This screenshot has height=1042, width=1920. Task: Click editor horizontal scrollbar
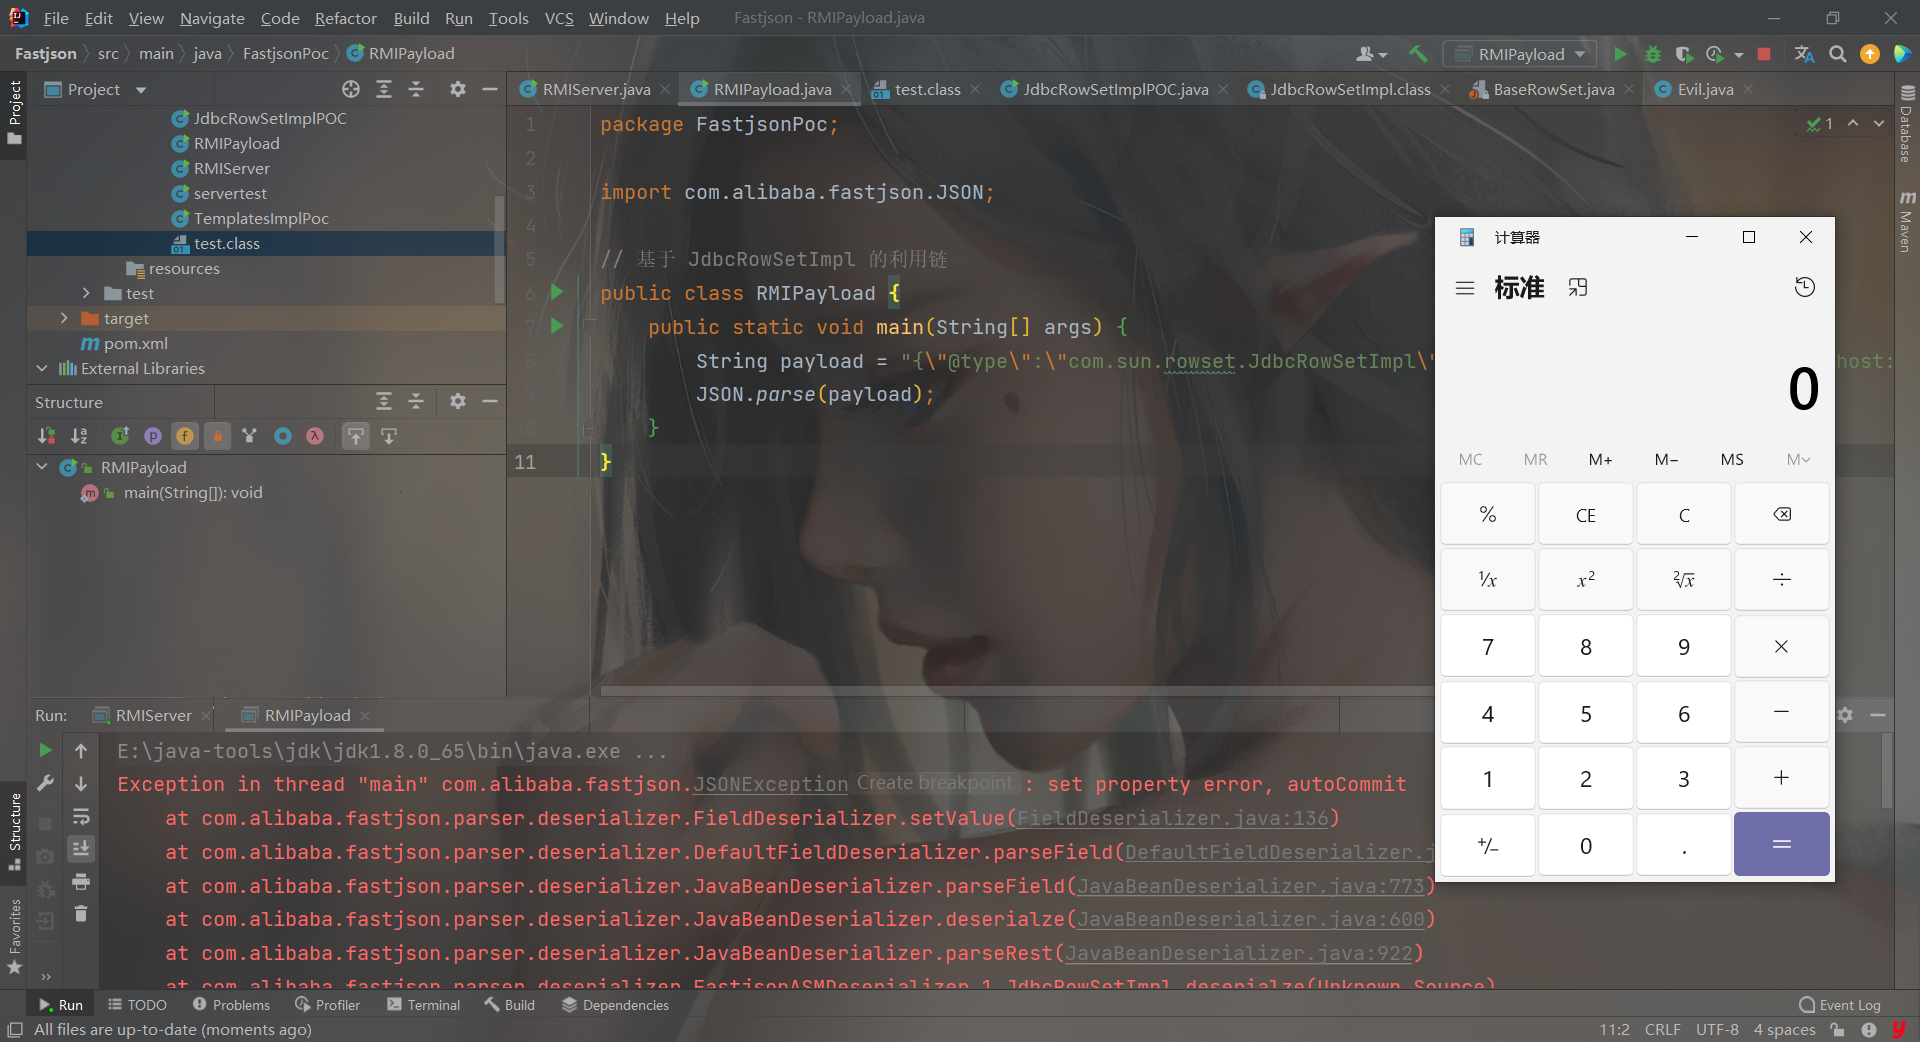(1017, 690)
